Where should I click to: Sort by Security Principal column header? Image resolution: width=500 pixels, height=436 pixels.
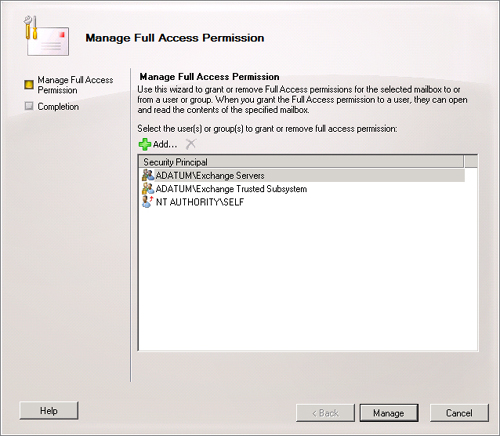(301, 162)
